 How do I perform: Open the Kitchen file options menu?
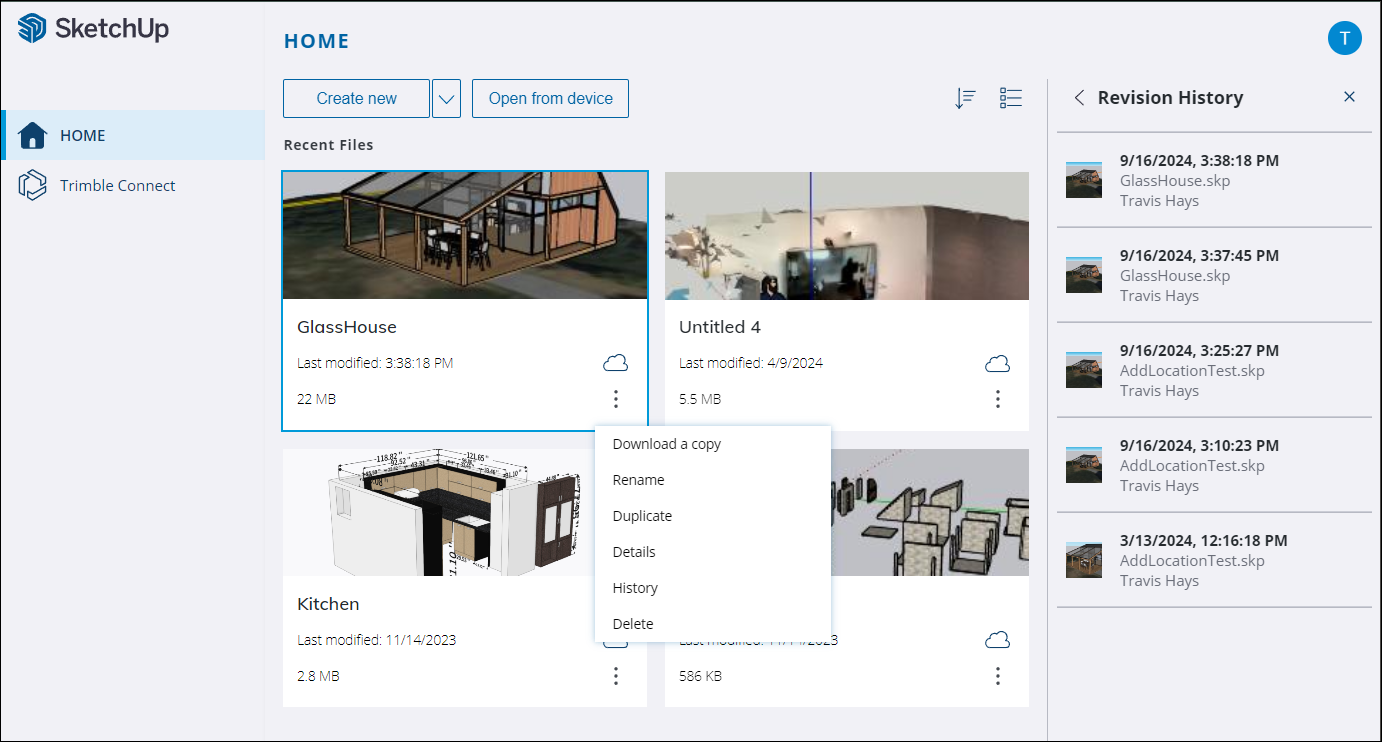click(x=616, y=677)
